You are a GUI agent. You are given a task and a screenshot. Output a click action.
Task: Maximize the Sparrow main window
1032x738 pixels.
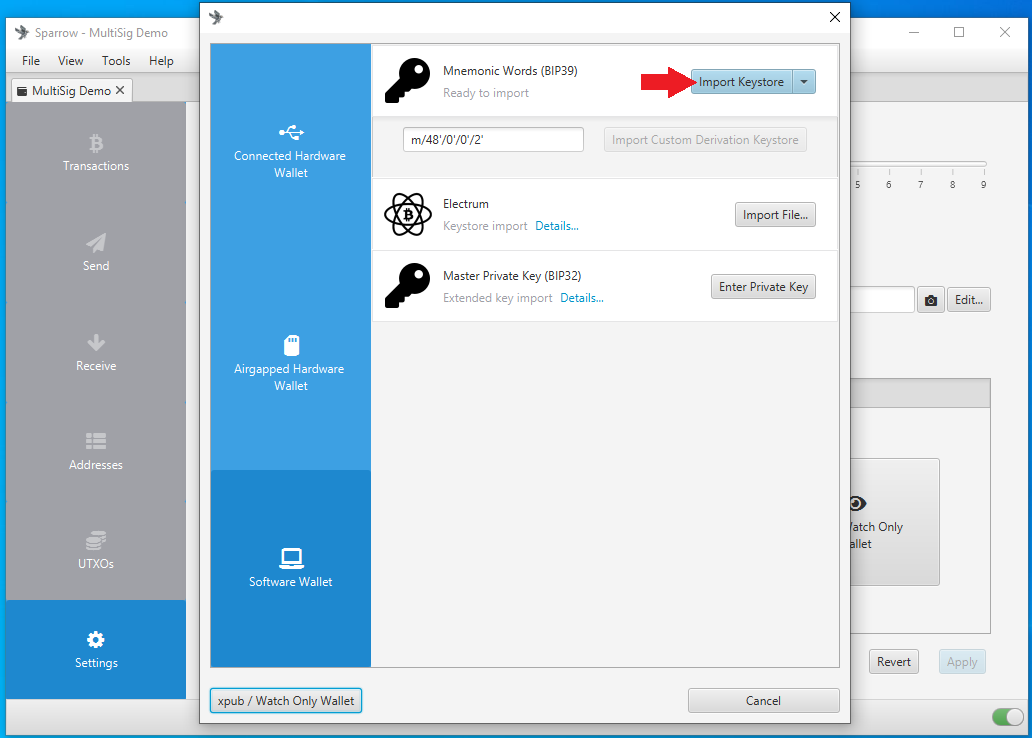(x=959, y=32)
